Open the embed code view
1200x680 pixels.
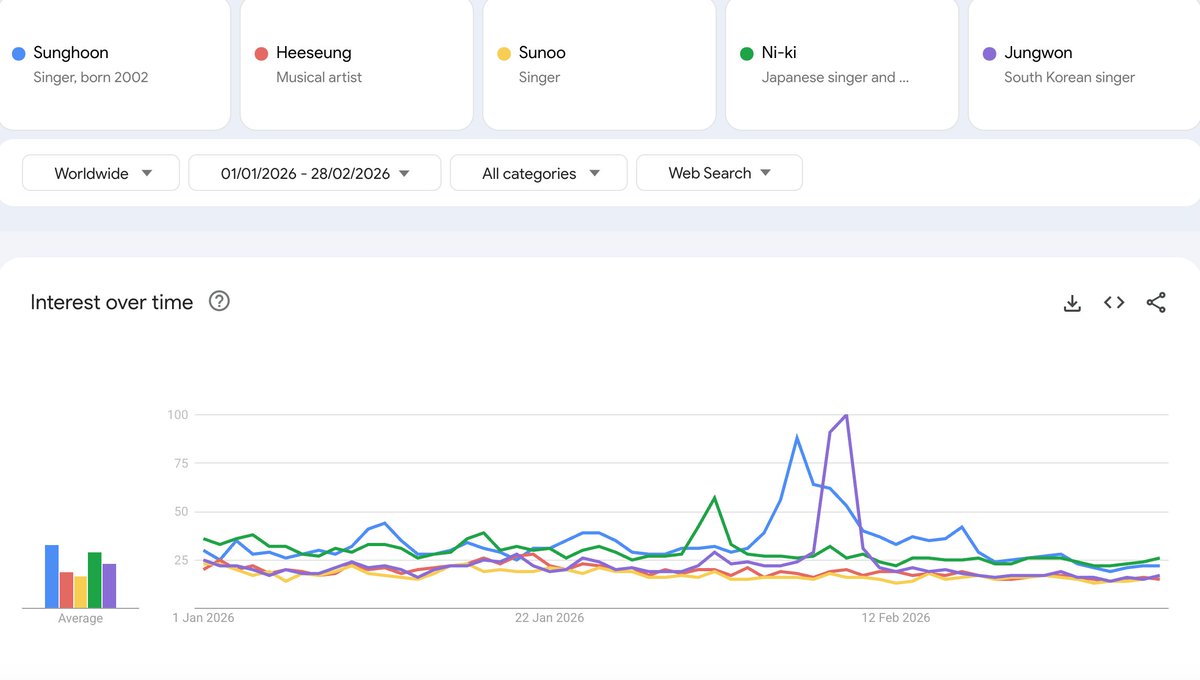tap(1114, 302)
